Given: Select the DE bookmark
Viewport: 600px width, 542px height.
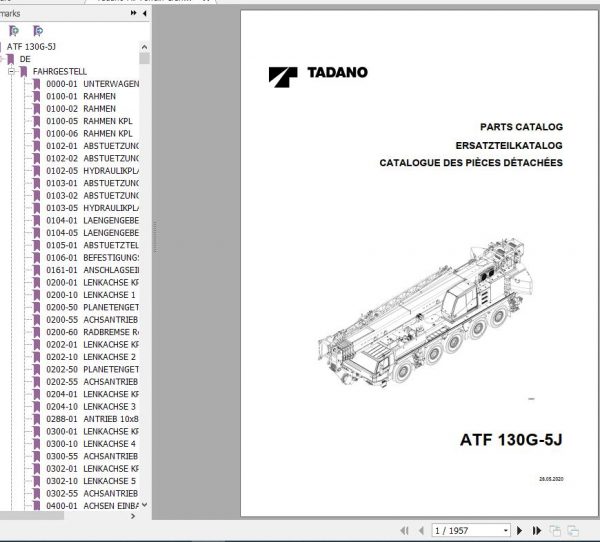Looking at the screenshot, I should [x=25, y=59].
